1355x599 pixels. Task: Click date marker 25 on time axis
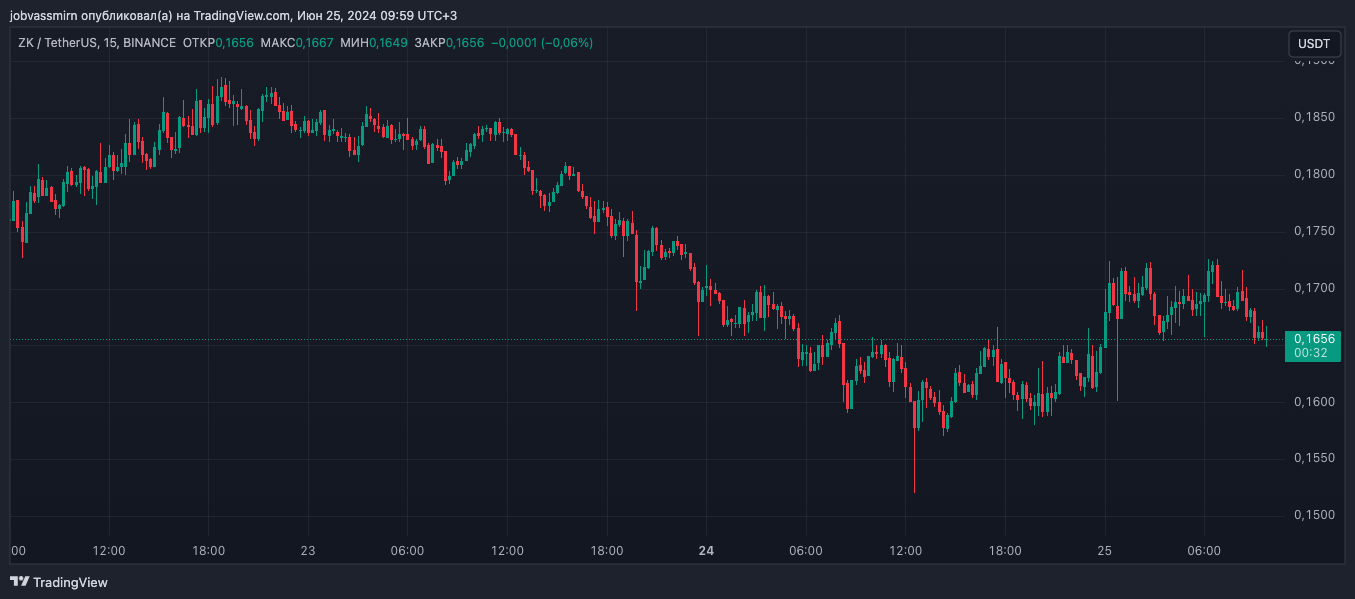point(1104,551)
